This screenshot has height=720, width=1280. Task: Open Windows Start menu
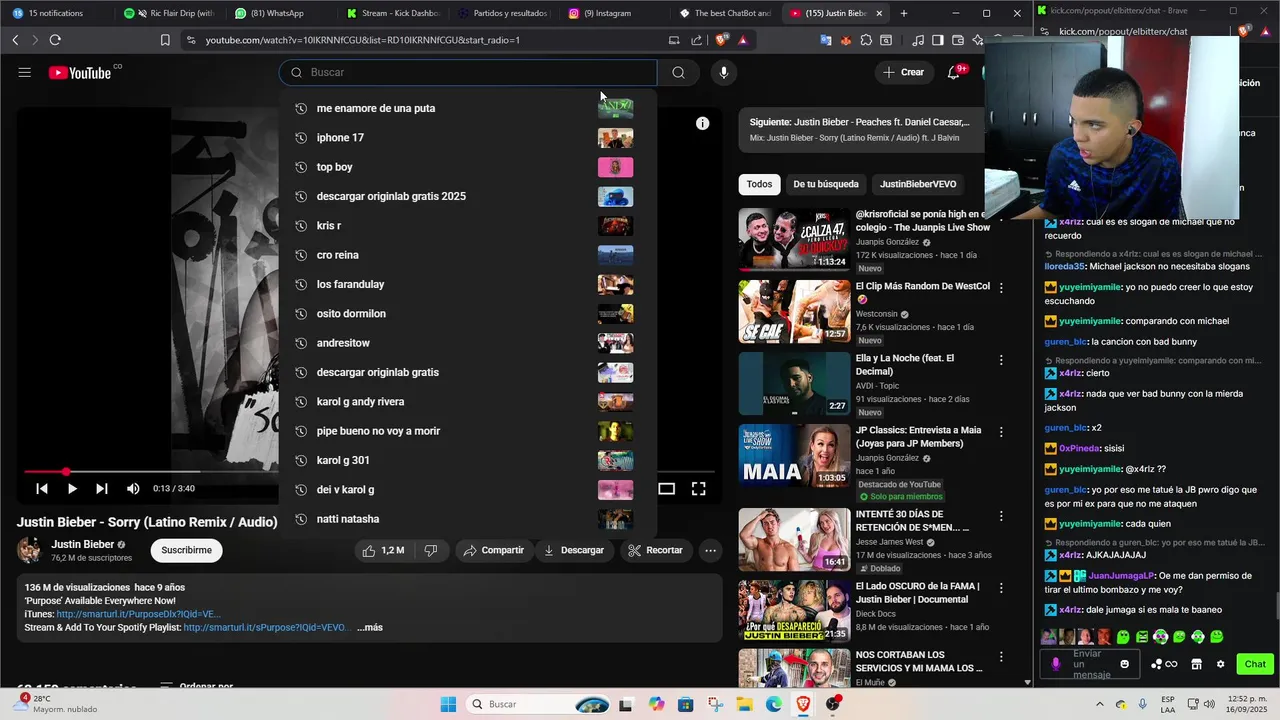pyautogui.click(x=448, y=704)
